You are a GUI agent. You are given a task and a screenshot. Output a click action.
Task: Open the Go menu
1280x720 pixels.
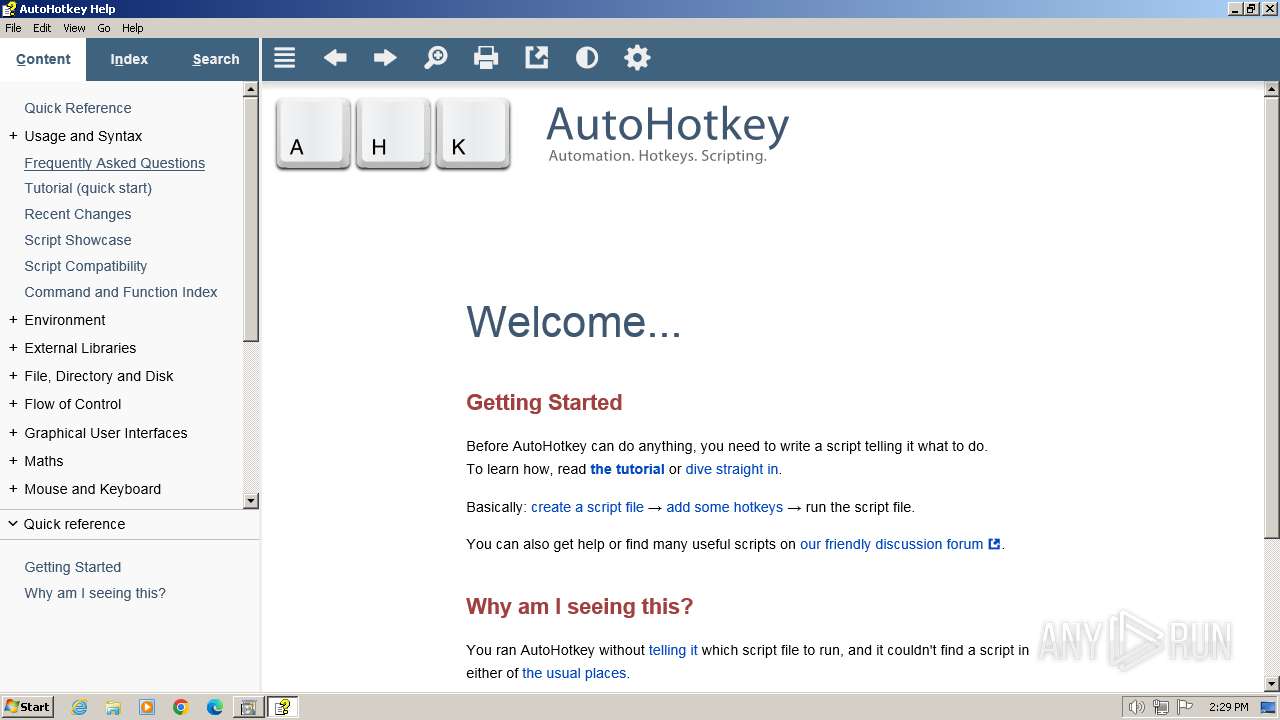point(104,28)
